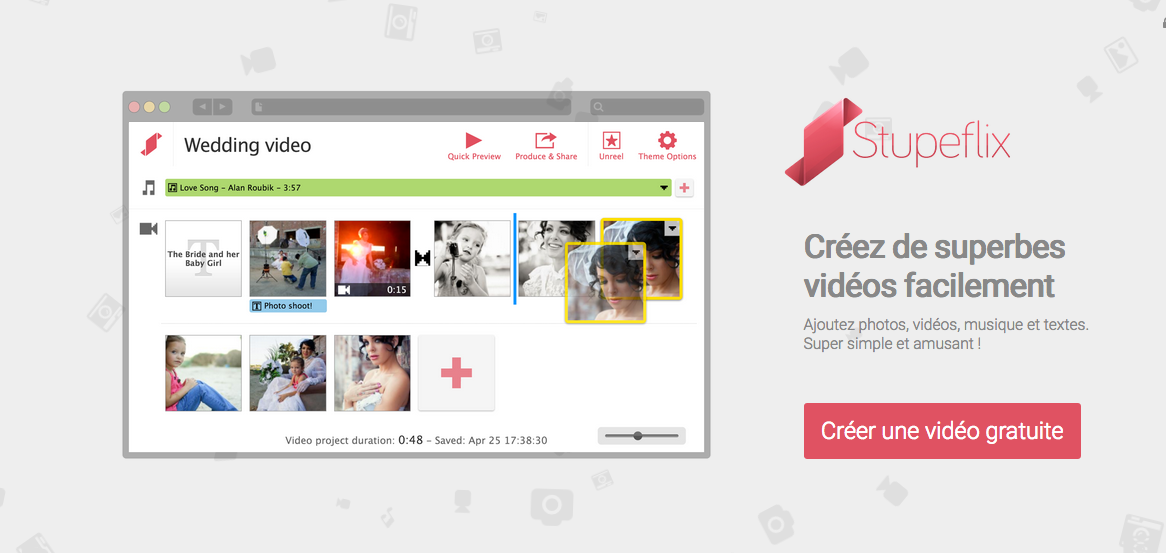
Task: Open Produce & Share
Action: click(545, 141)
